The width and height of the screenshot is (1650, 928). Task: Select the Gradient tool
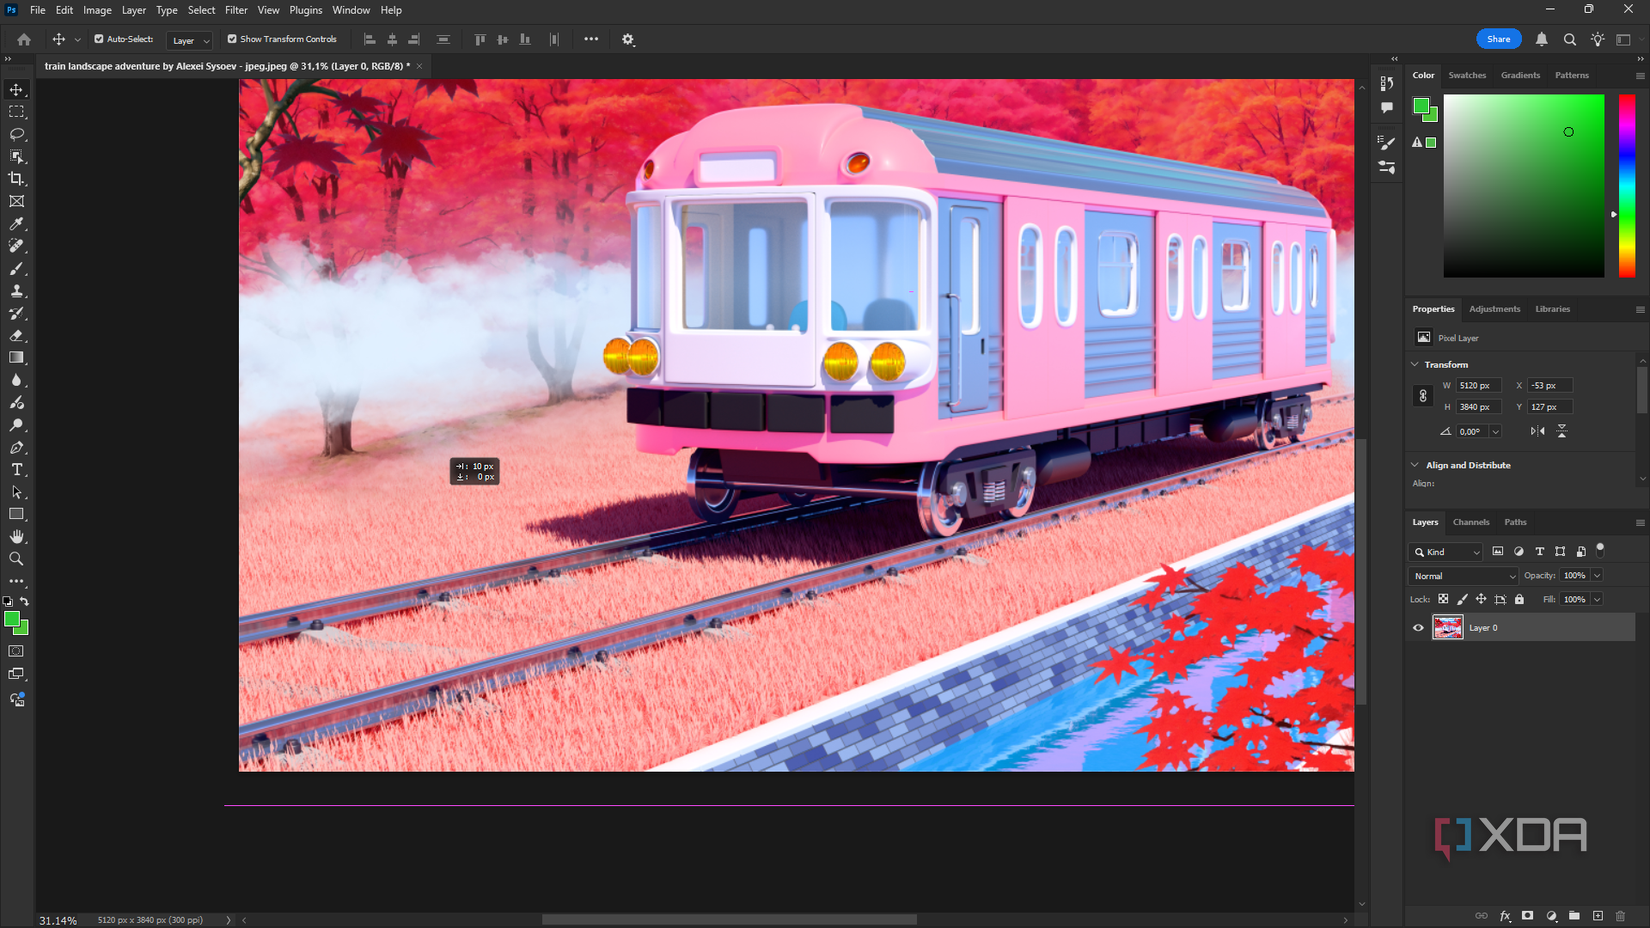coord(17,358)
